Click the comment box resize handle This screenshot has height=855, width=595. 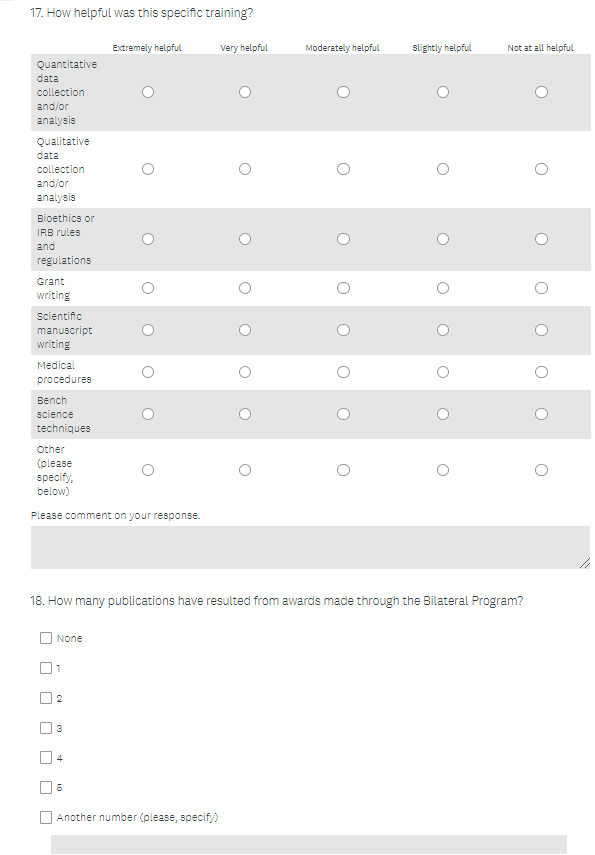pos(585,564)
